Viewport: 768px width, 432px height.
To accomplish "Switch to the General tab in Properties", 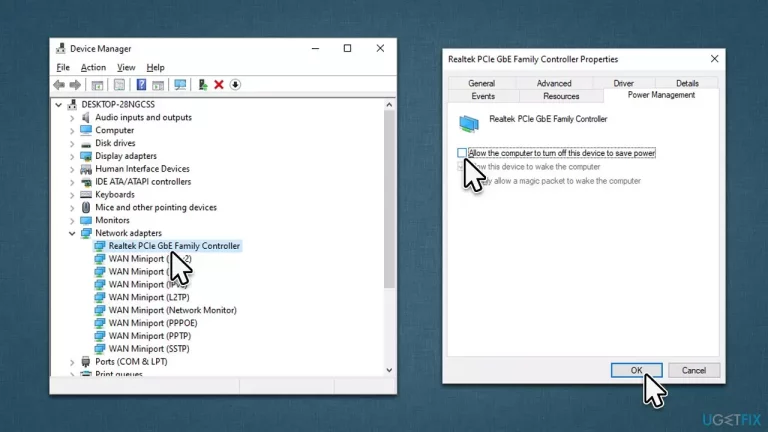I will point(481,83).
